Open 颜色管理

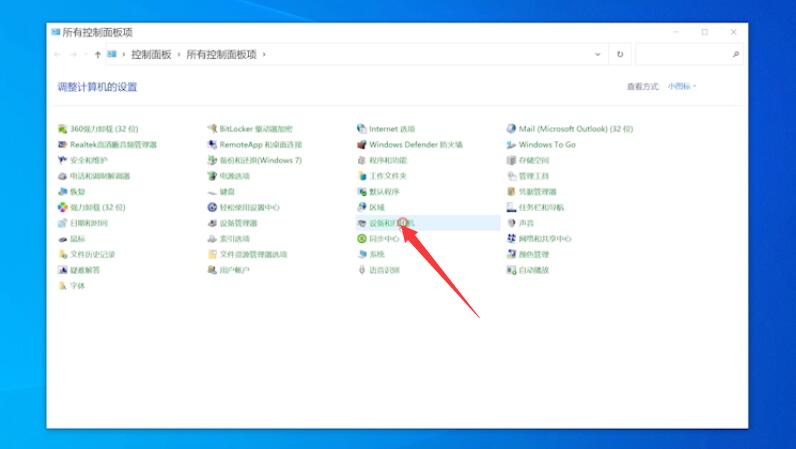pyautogui.click(x=528, y=254)
